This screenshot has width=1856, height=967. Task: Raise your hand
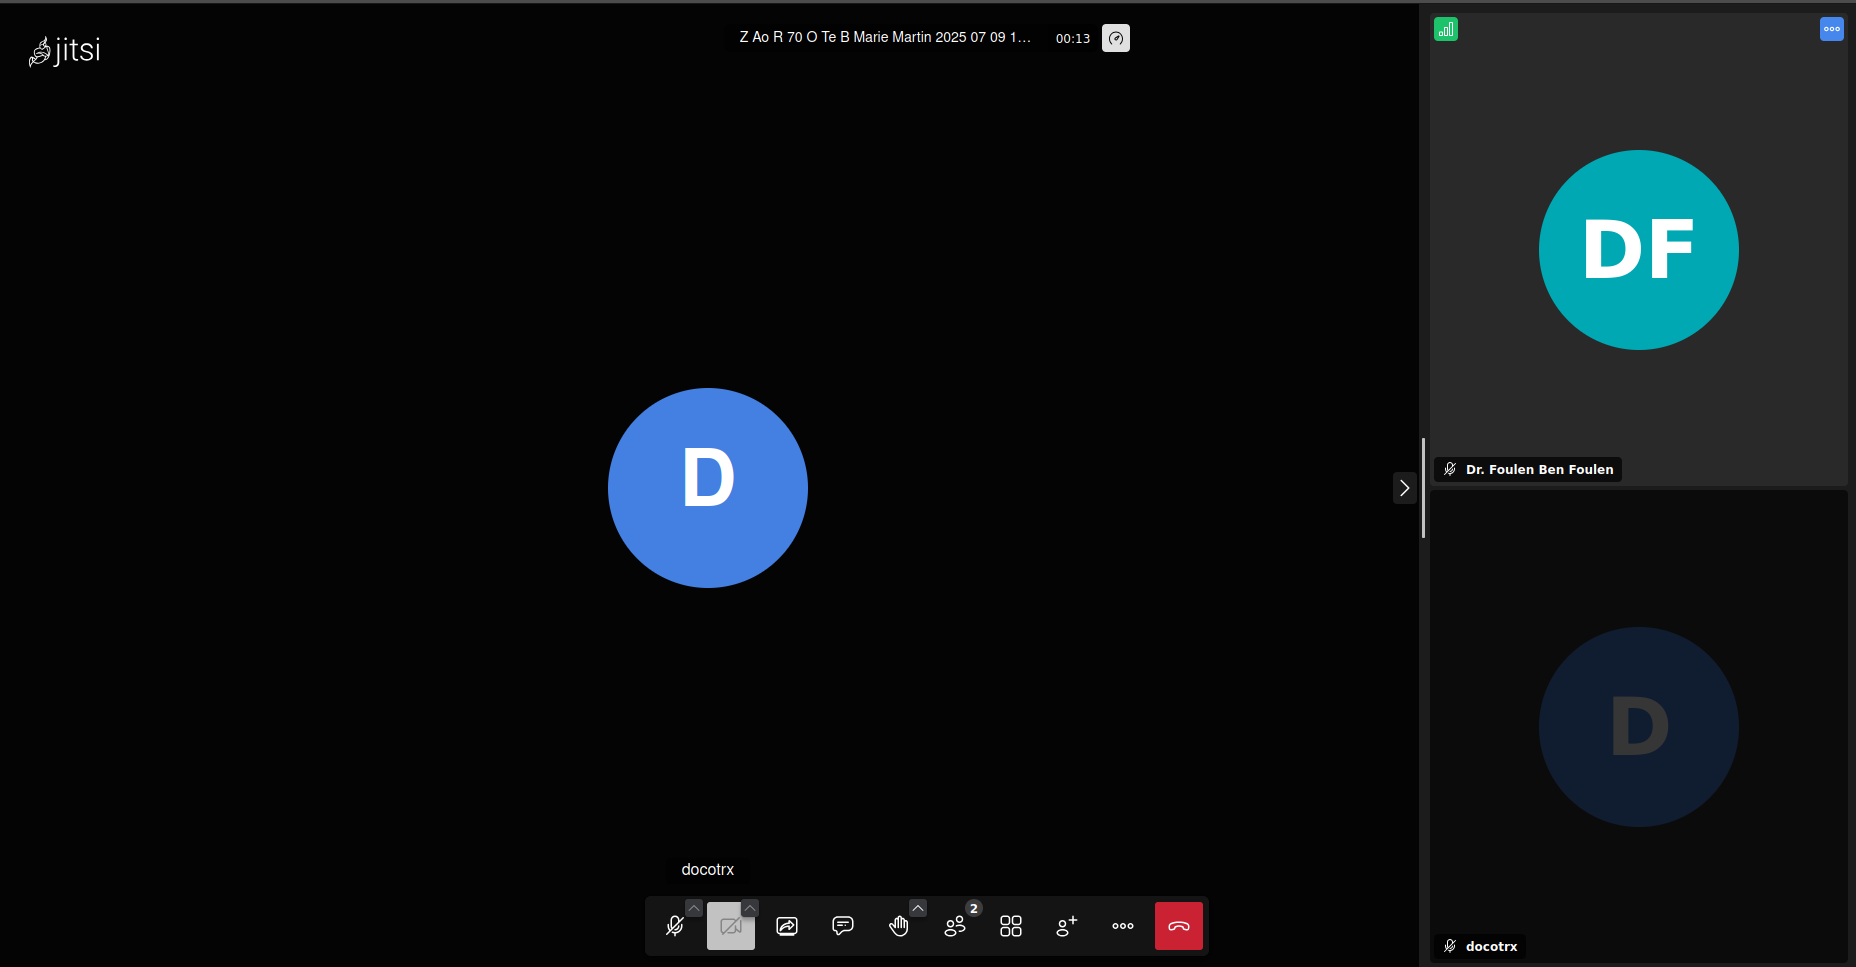[x=899, y=926]
